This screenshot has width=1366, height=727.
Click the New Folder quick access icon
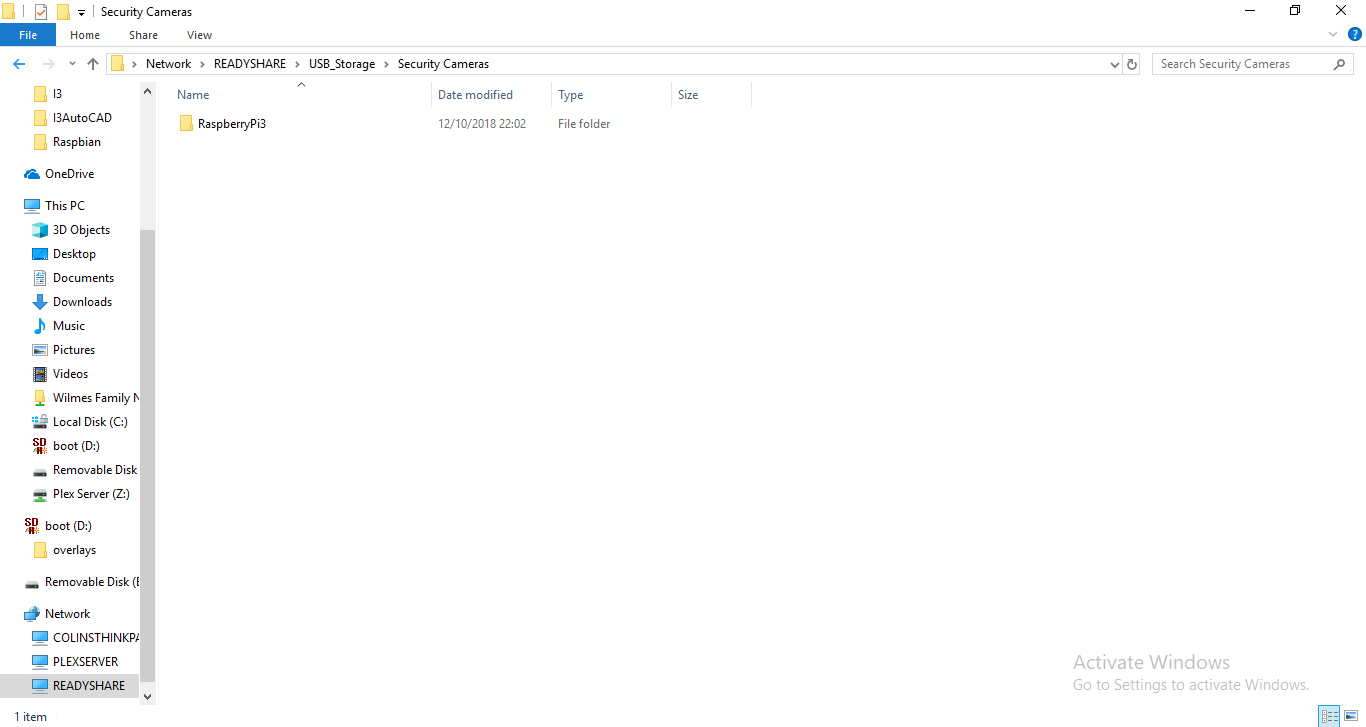click(63, 11)
